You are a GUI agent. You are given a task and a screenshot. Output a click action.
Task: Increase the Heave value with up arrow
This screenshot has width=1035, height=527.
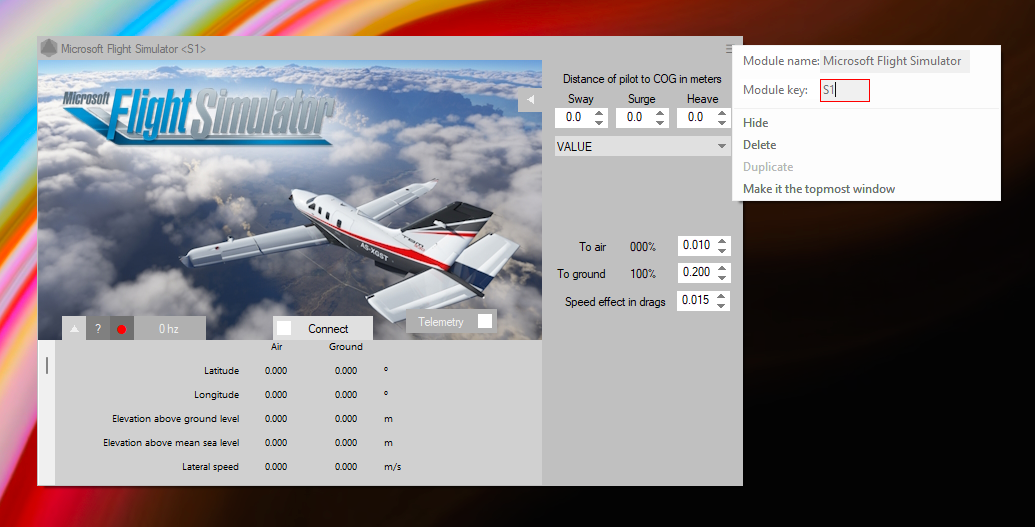point(722,114)
